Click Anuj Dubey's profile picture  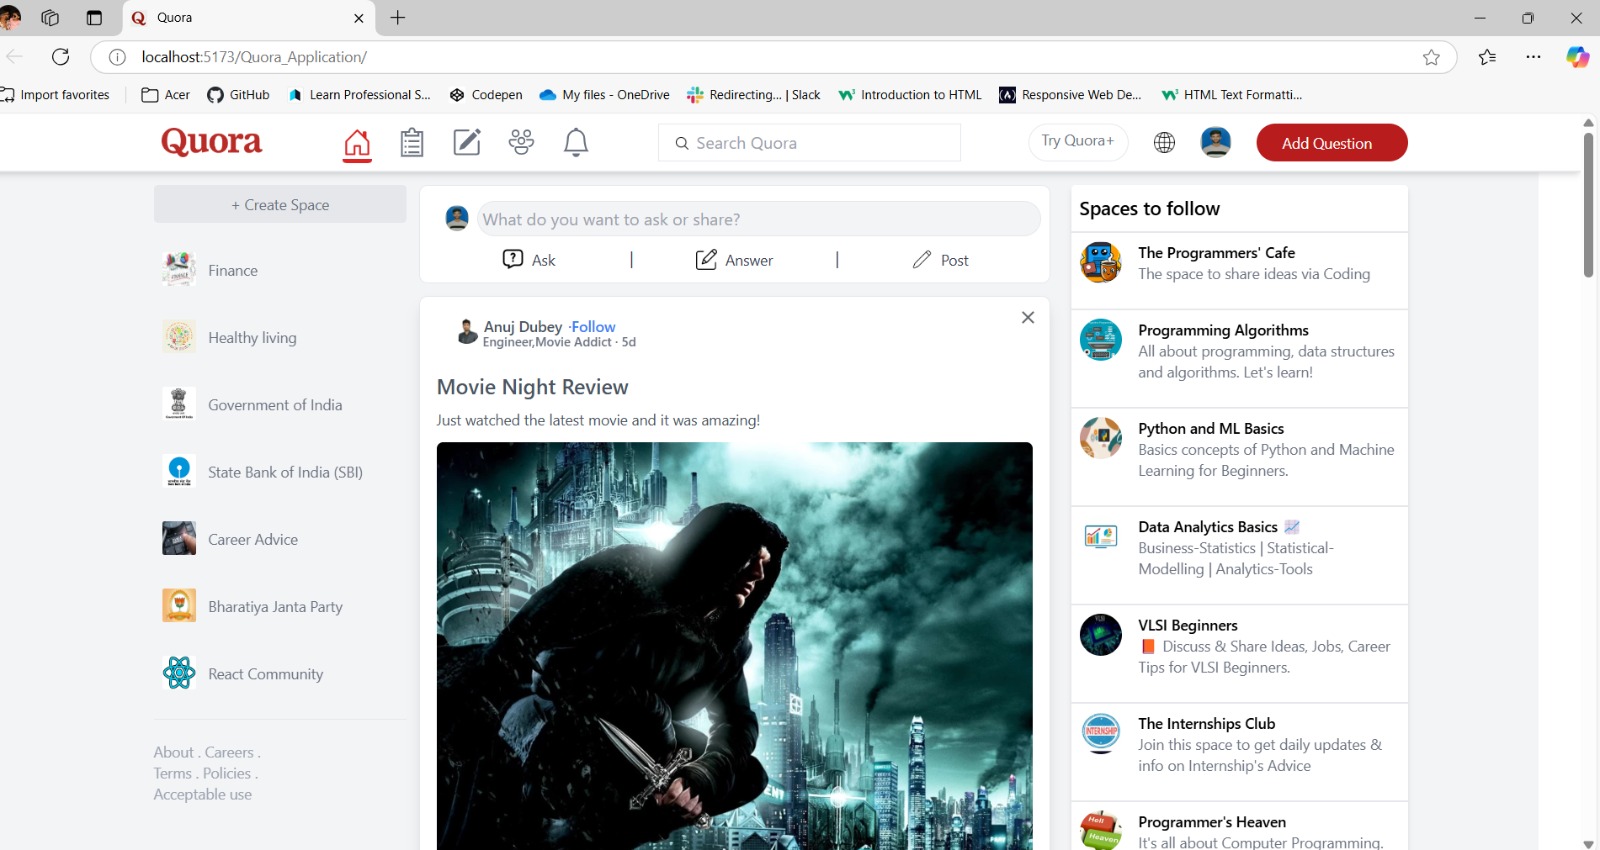click(467, 331)
